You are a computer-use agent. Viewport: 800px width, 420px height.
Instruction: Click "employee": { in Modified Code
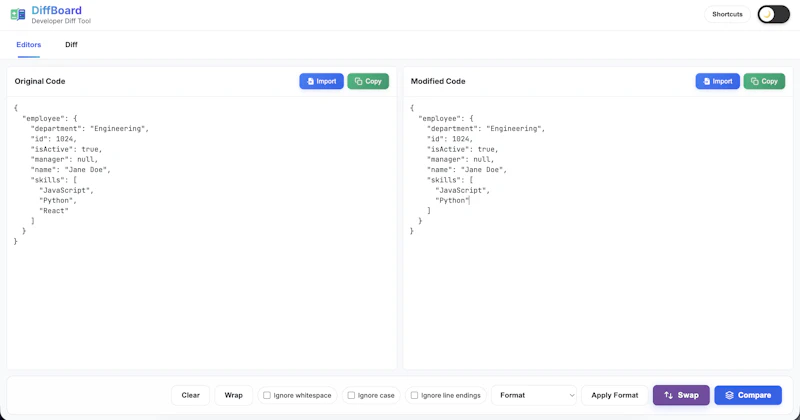[446, 118]
